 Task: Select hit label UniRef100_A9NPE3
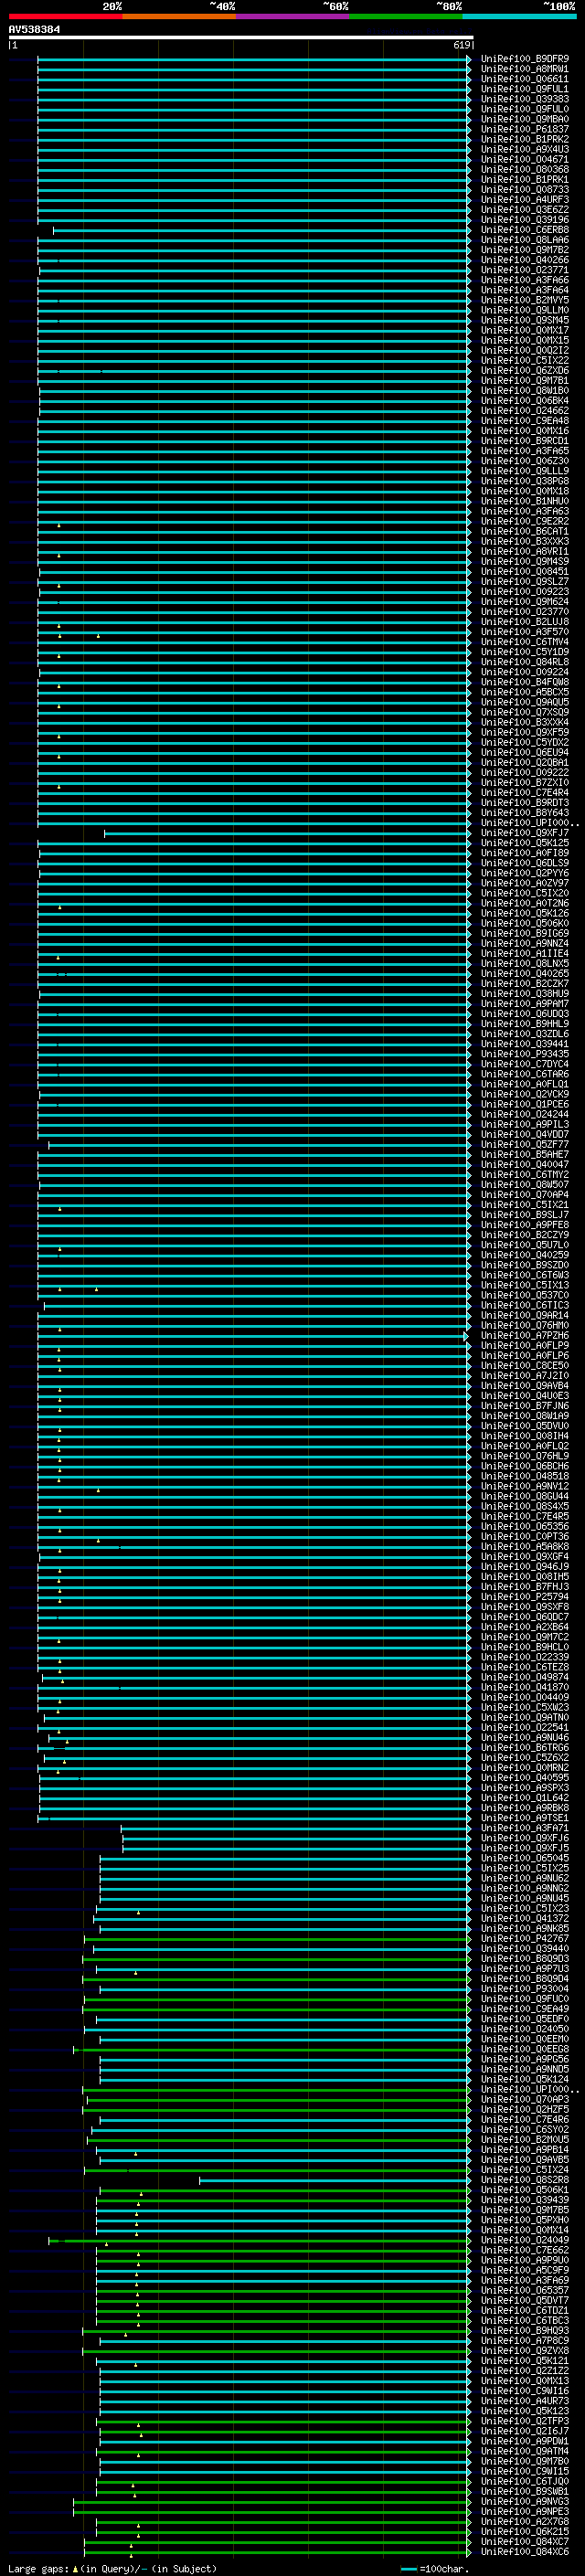pos(524,2511)
